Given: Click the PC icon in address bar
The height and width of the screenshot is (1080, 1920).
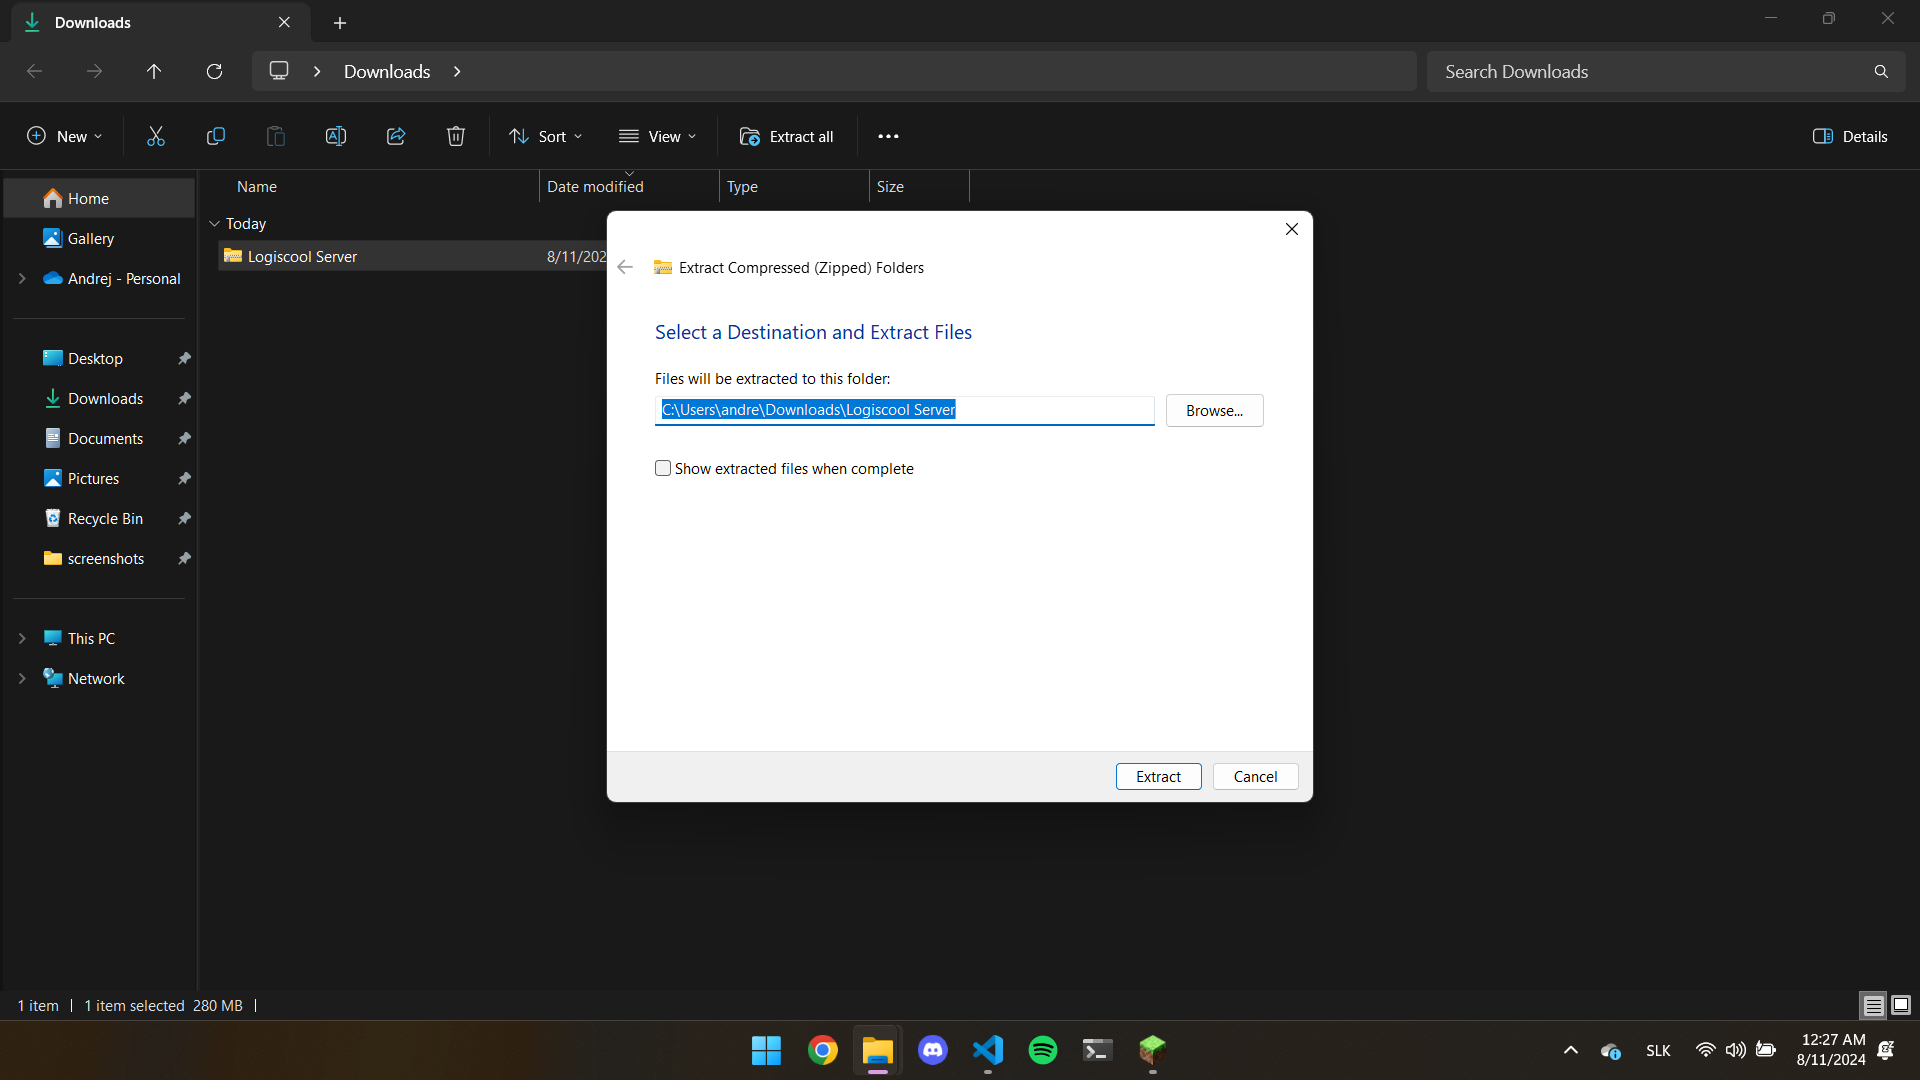Looking at the screenshot, I should 279,71.
